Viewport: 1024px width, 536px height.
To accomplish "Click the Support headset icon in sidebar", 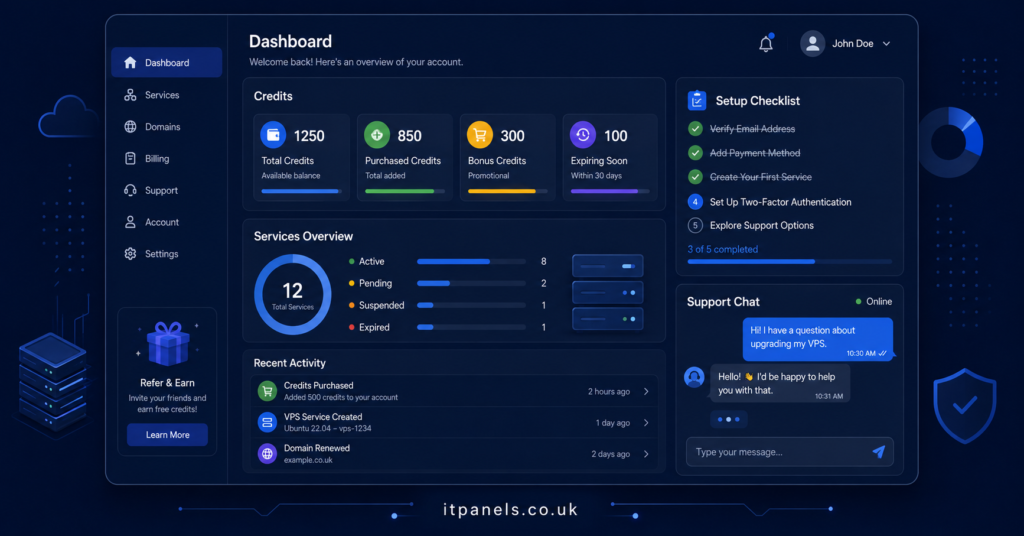I will pyautogui.click(x=130, y=190).
